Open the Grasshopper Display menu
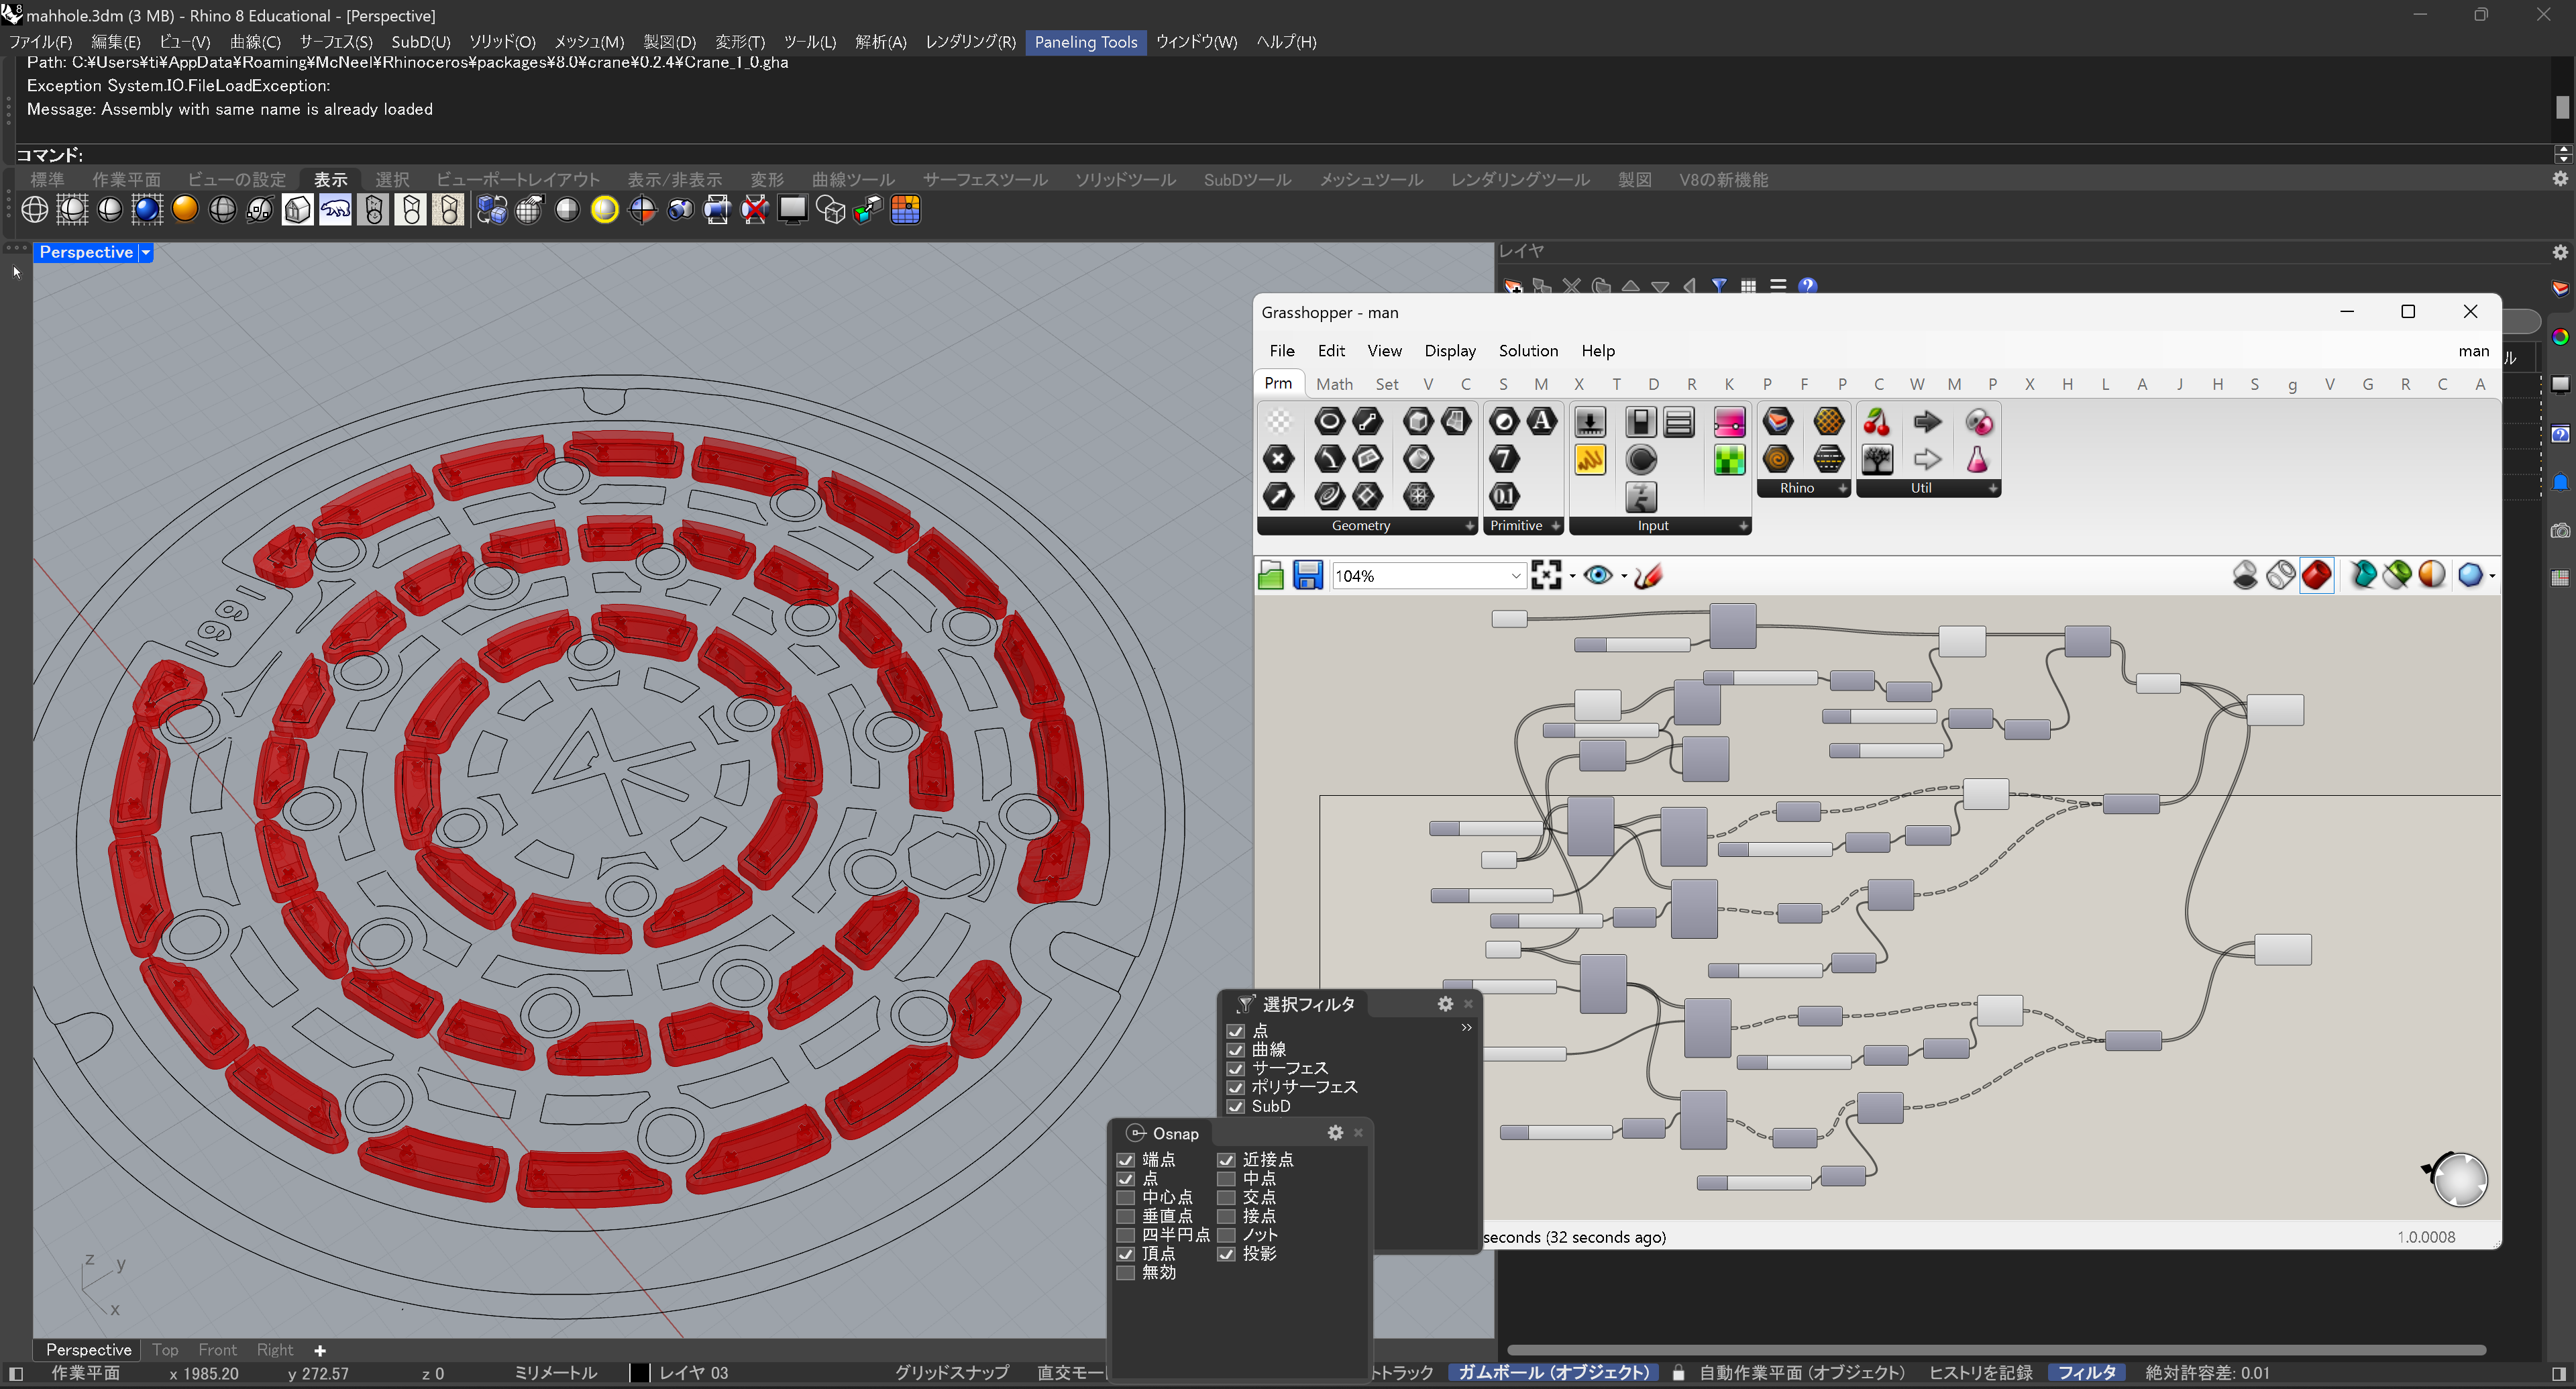 point(1450,350)
